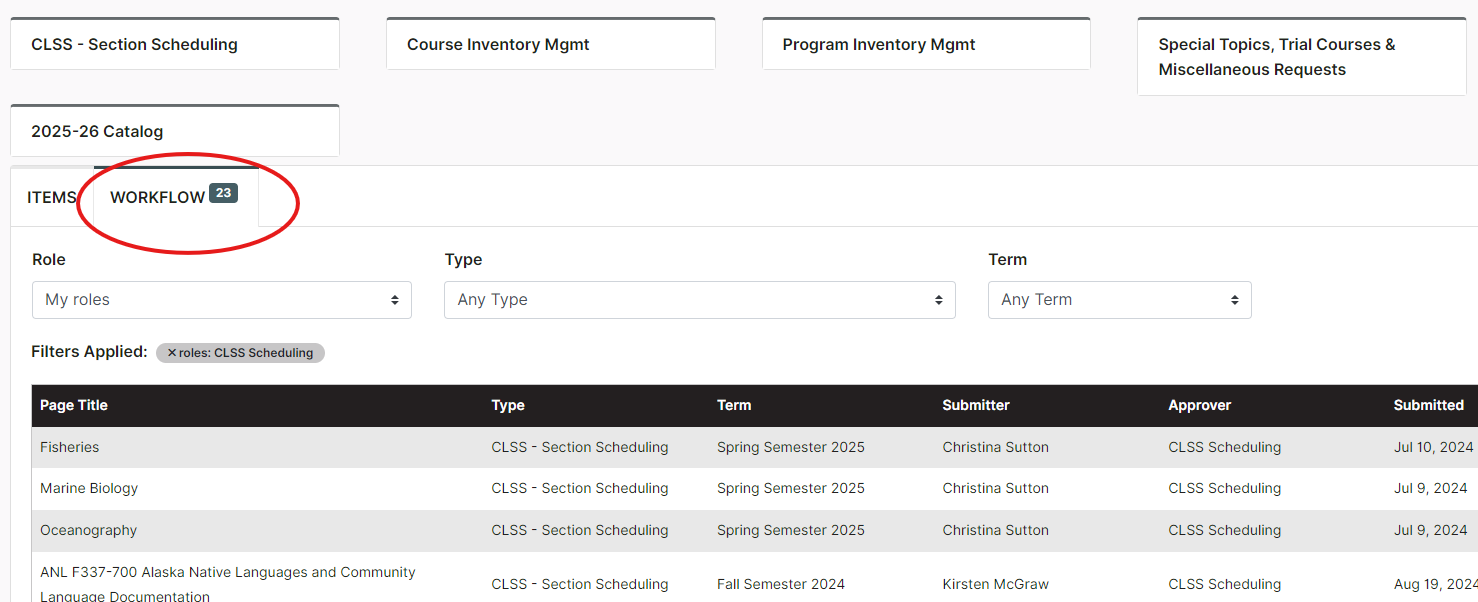Image resolution: width=1478 pixels, height=602 pixels.
Task: Click the workflow count badge 23
Action: 223,193
